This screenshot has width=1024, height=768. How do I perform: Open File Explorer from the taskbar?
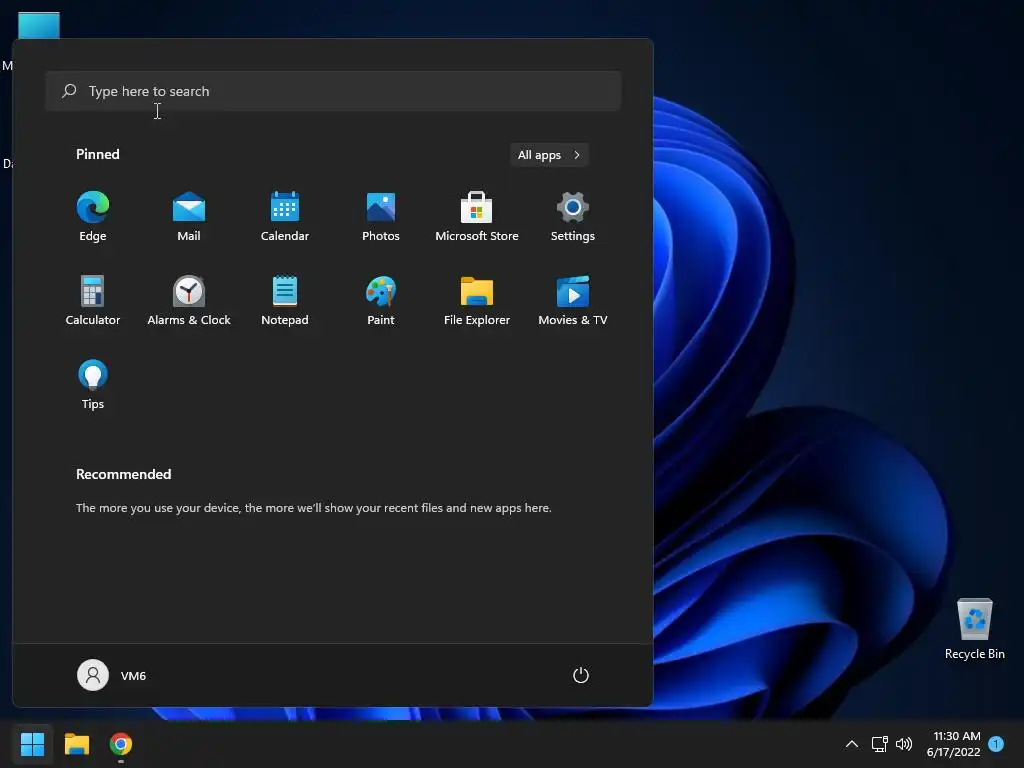coord(76,744)
